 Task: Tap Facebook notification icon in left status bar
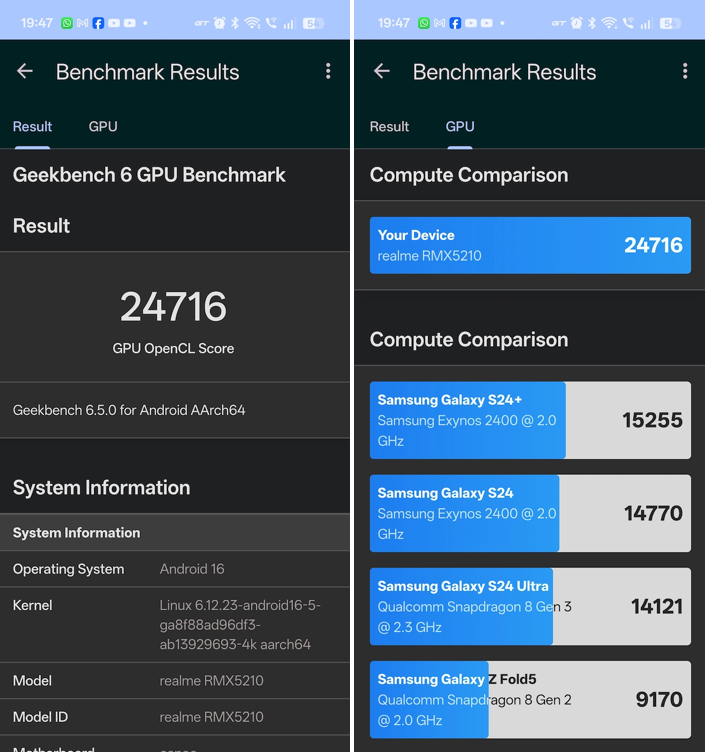98,23
